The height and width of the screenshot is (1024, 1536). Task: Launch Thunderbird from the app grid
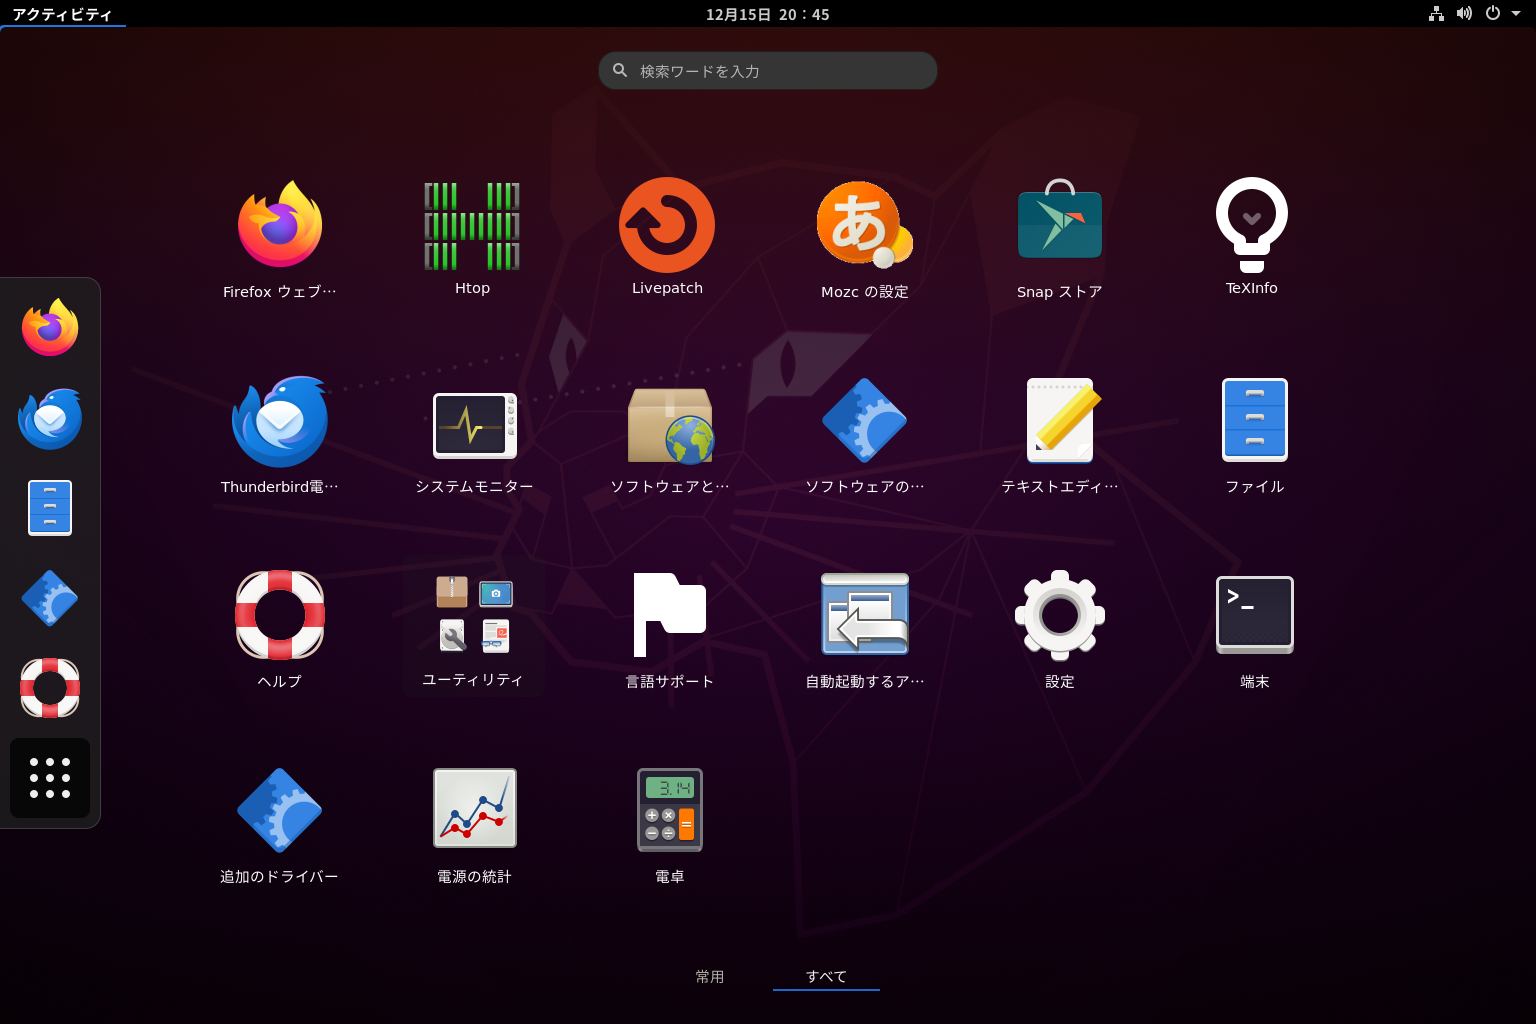(x=280, y=421)
